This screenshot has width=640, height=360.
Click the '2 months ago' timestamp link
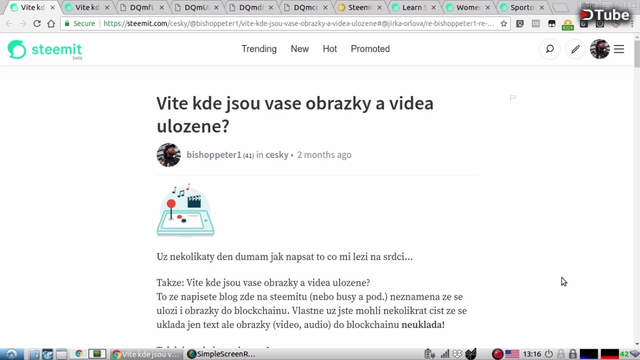point(324,155)
